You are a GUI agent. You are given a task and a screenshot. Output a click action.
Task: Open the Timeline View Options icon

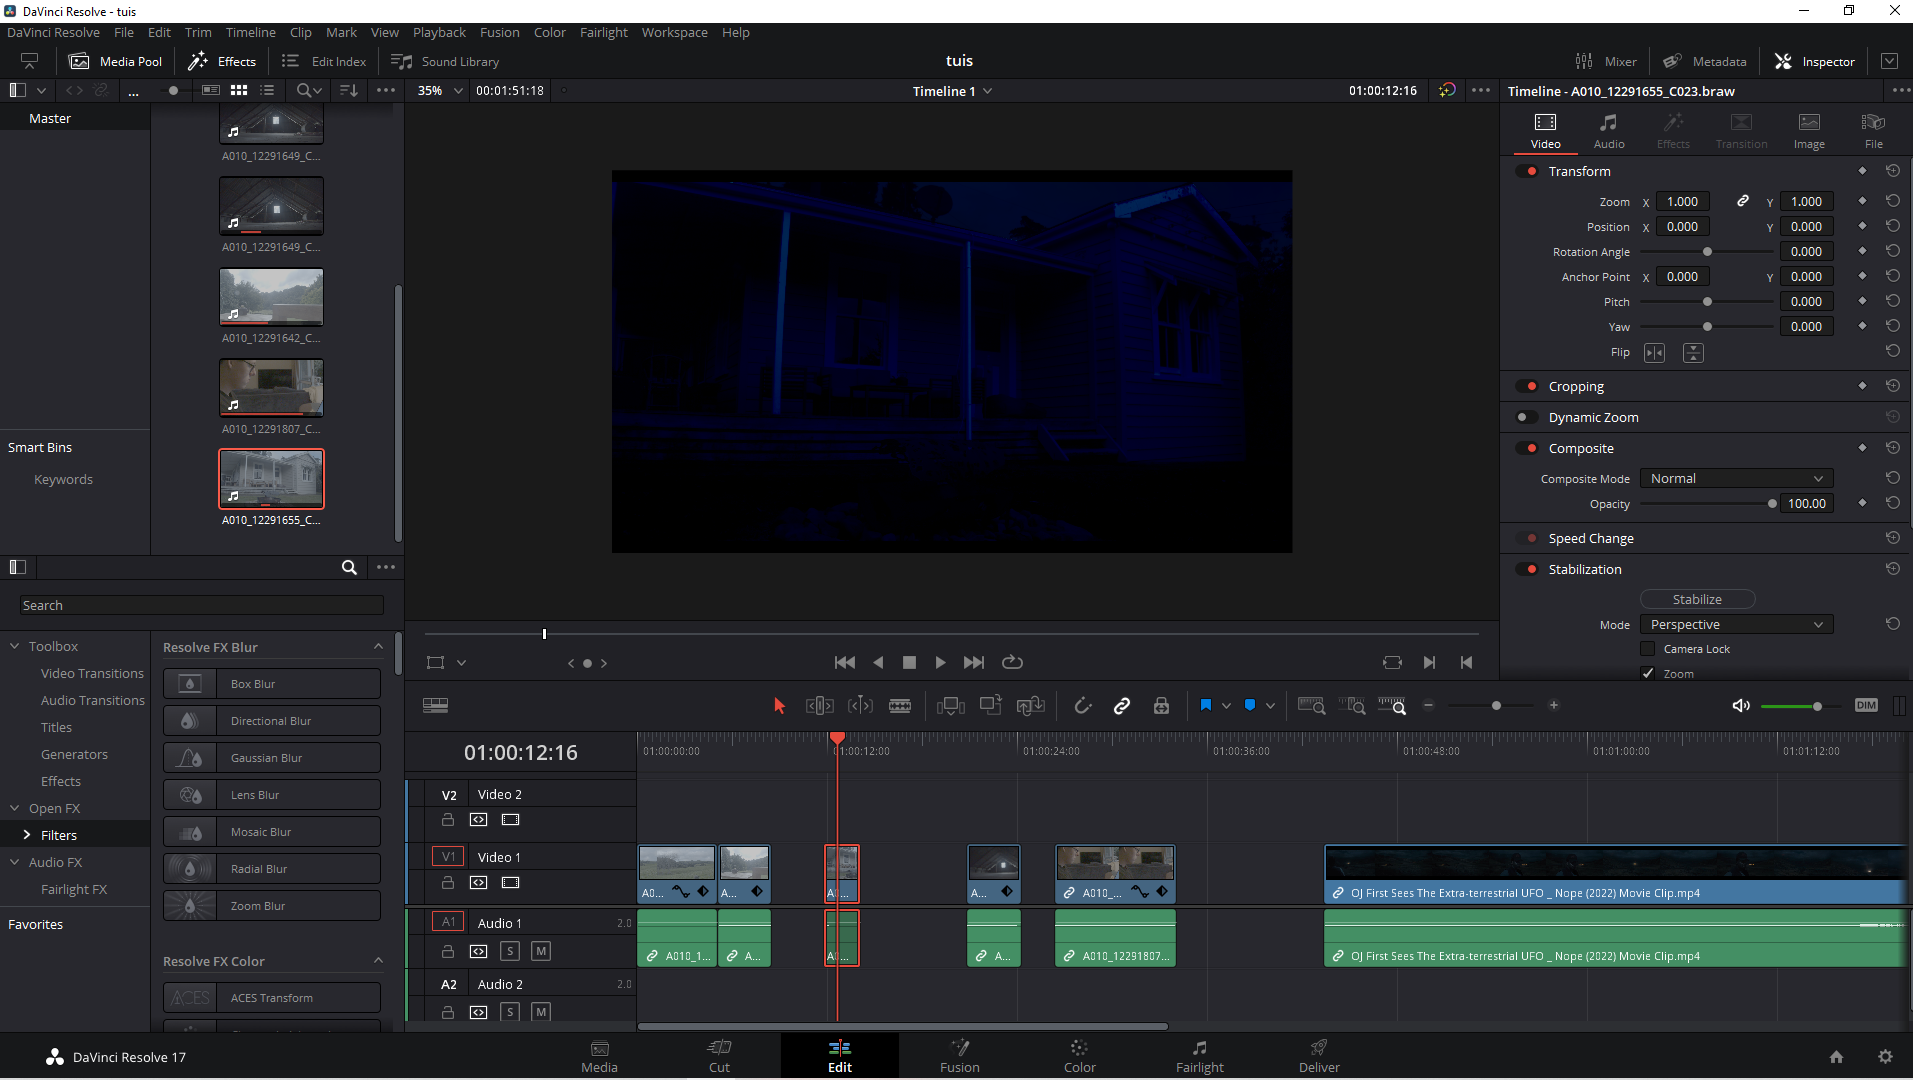click(x=436, y=706)
